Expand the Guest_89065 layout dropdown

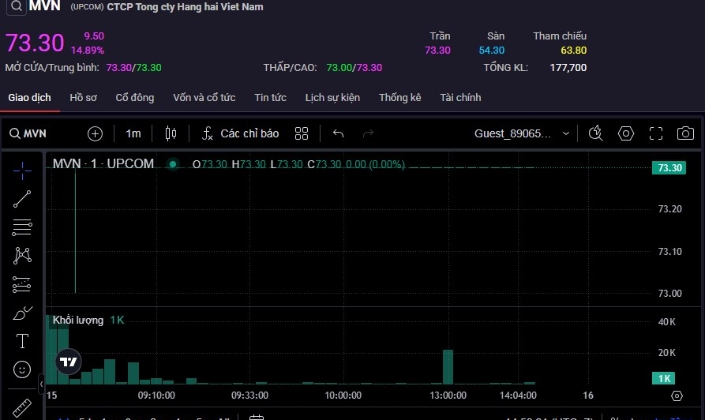click(566, 133)
